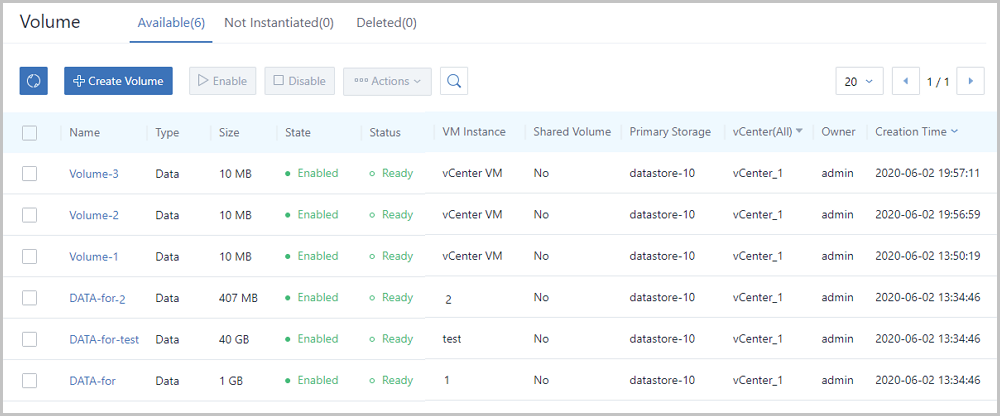Check the DATA-for-test row checkbox
The image size is (1000, 416).
pyautogui.click(x=29, y=339)
